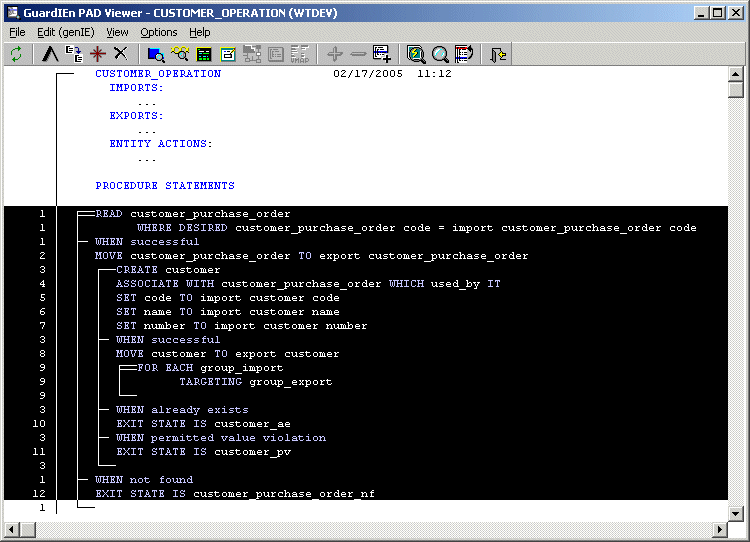Viewport: 750px width, 542px height.
Task: Open the File menu
Action: (17, 32)
